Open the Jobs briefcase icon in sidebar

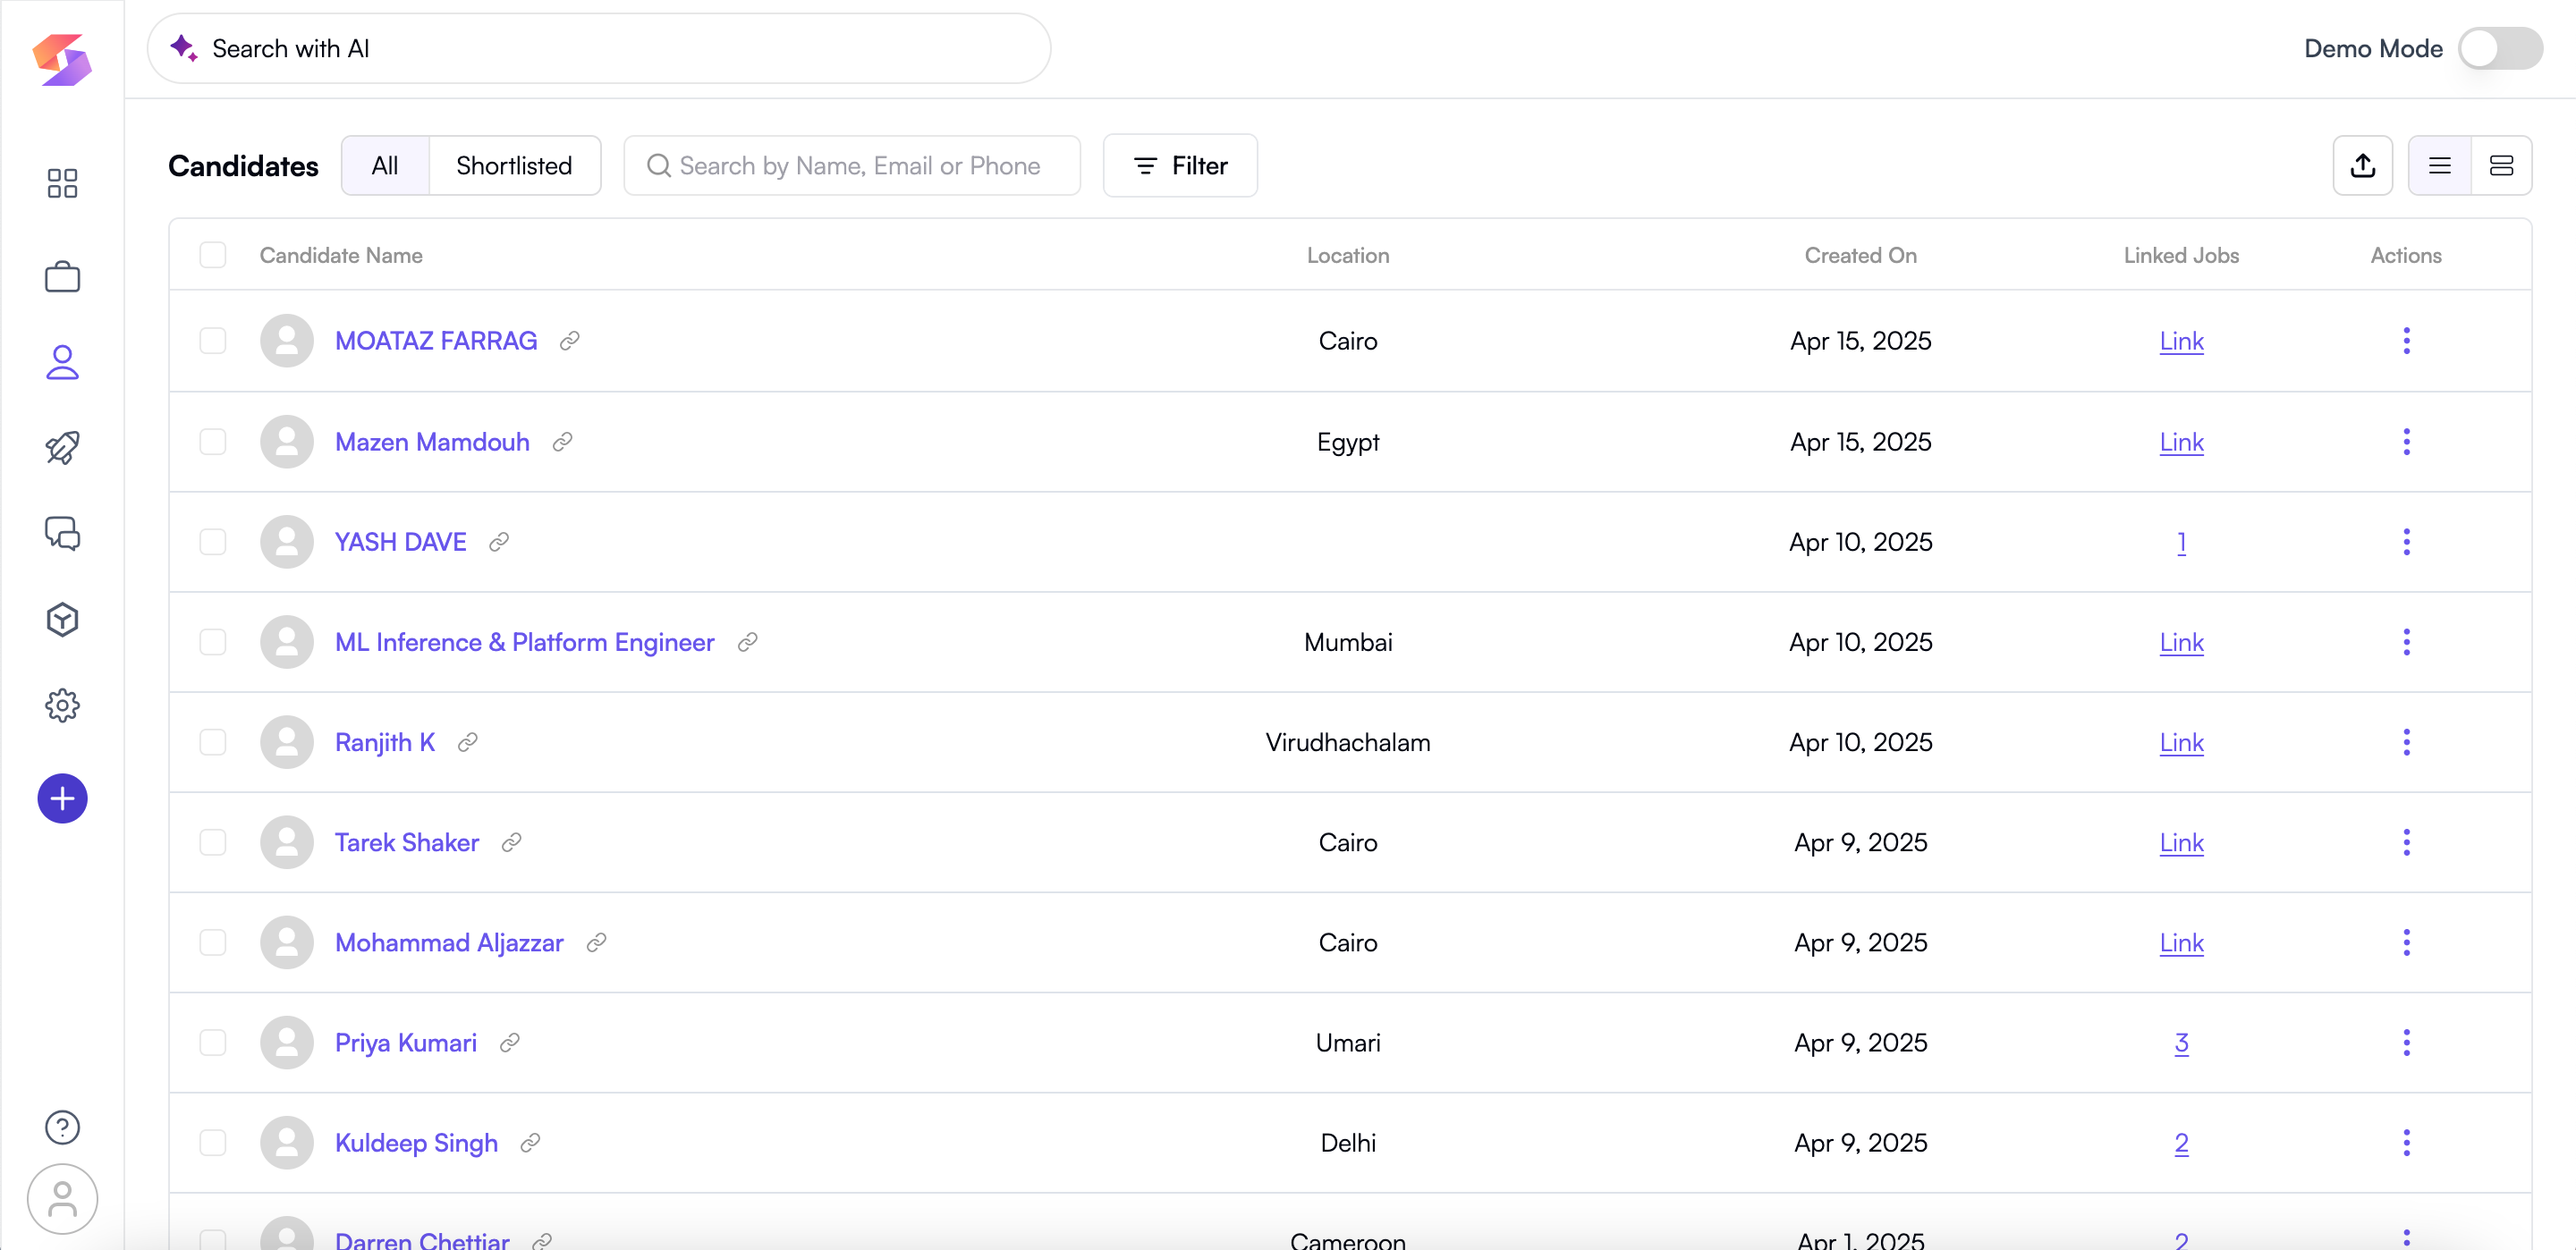click(62, 277)
